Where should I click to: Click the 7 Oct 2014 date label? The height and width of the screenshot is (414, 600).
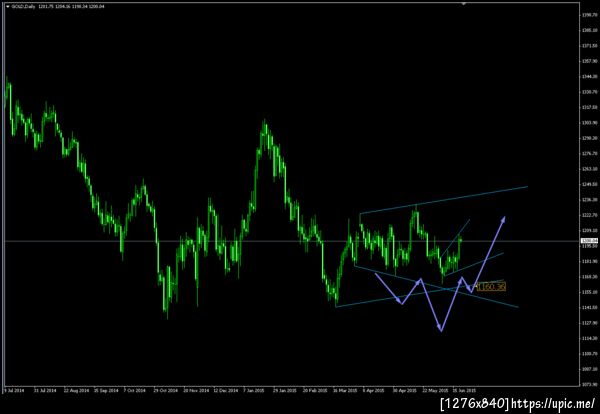click(x=135, y=391)
